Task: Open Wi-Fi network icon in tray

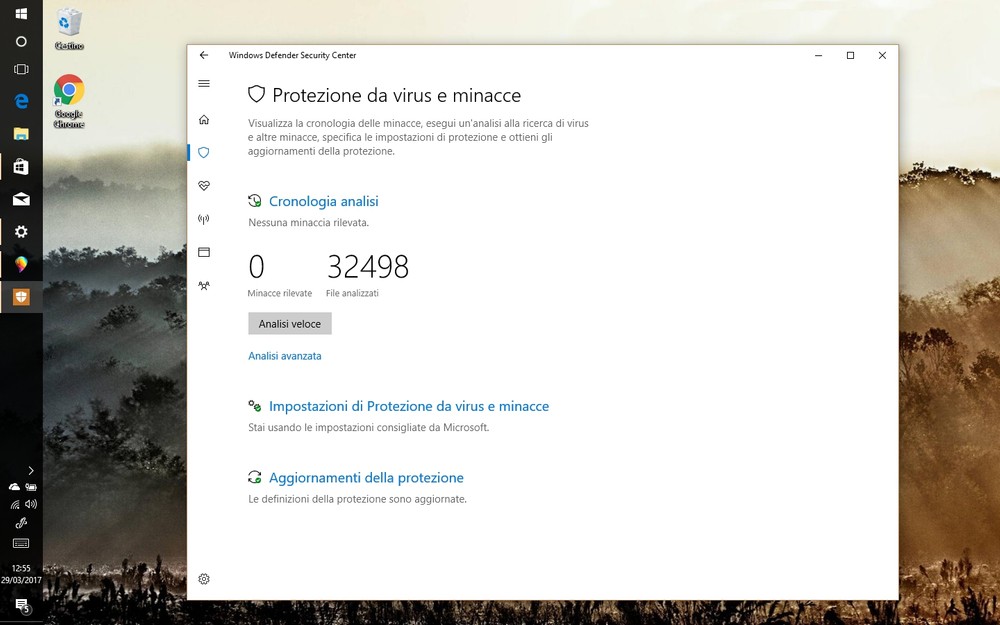Action: point(15,504)
